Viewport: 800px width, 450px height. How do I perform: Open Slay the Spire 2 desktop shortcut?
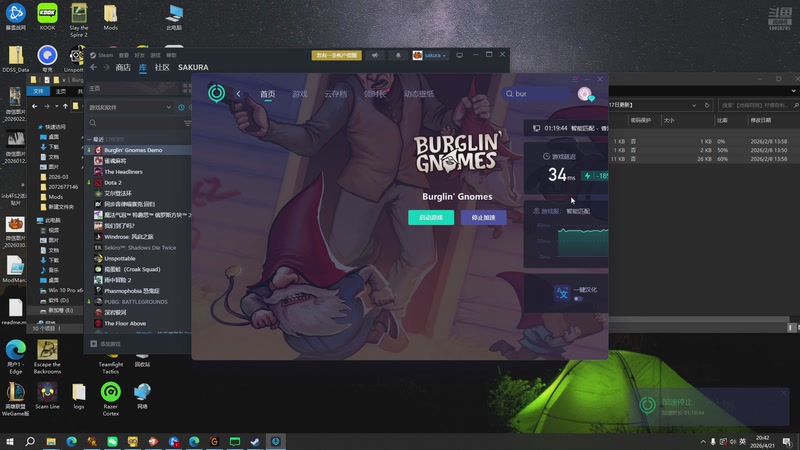point(79,20)
